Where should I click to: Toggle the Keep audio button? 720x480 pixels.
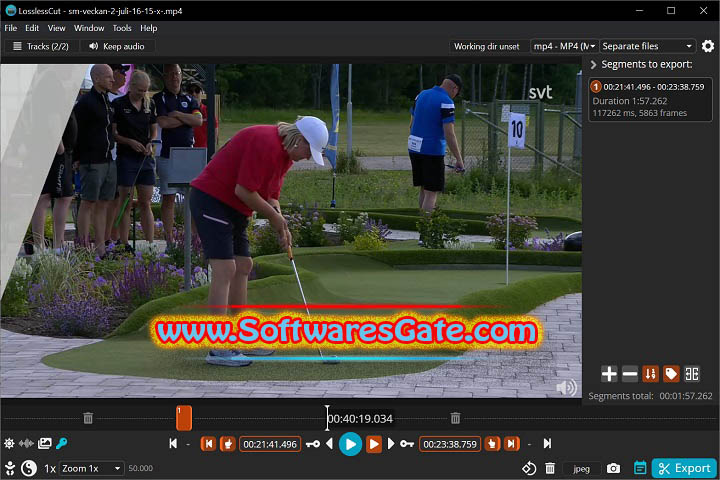(117, 46)
